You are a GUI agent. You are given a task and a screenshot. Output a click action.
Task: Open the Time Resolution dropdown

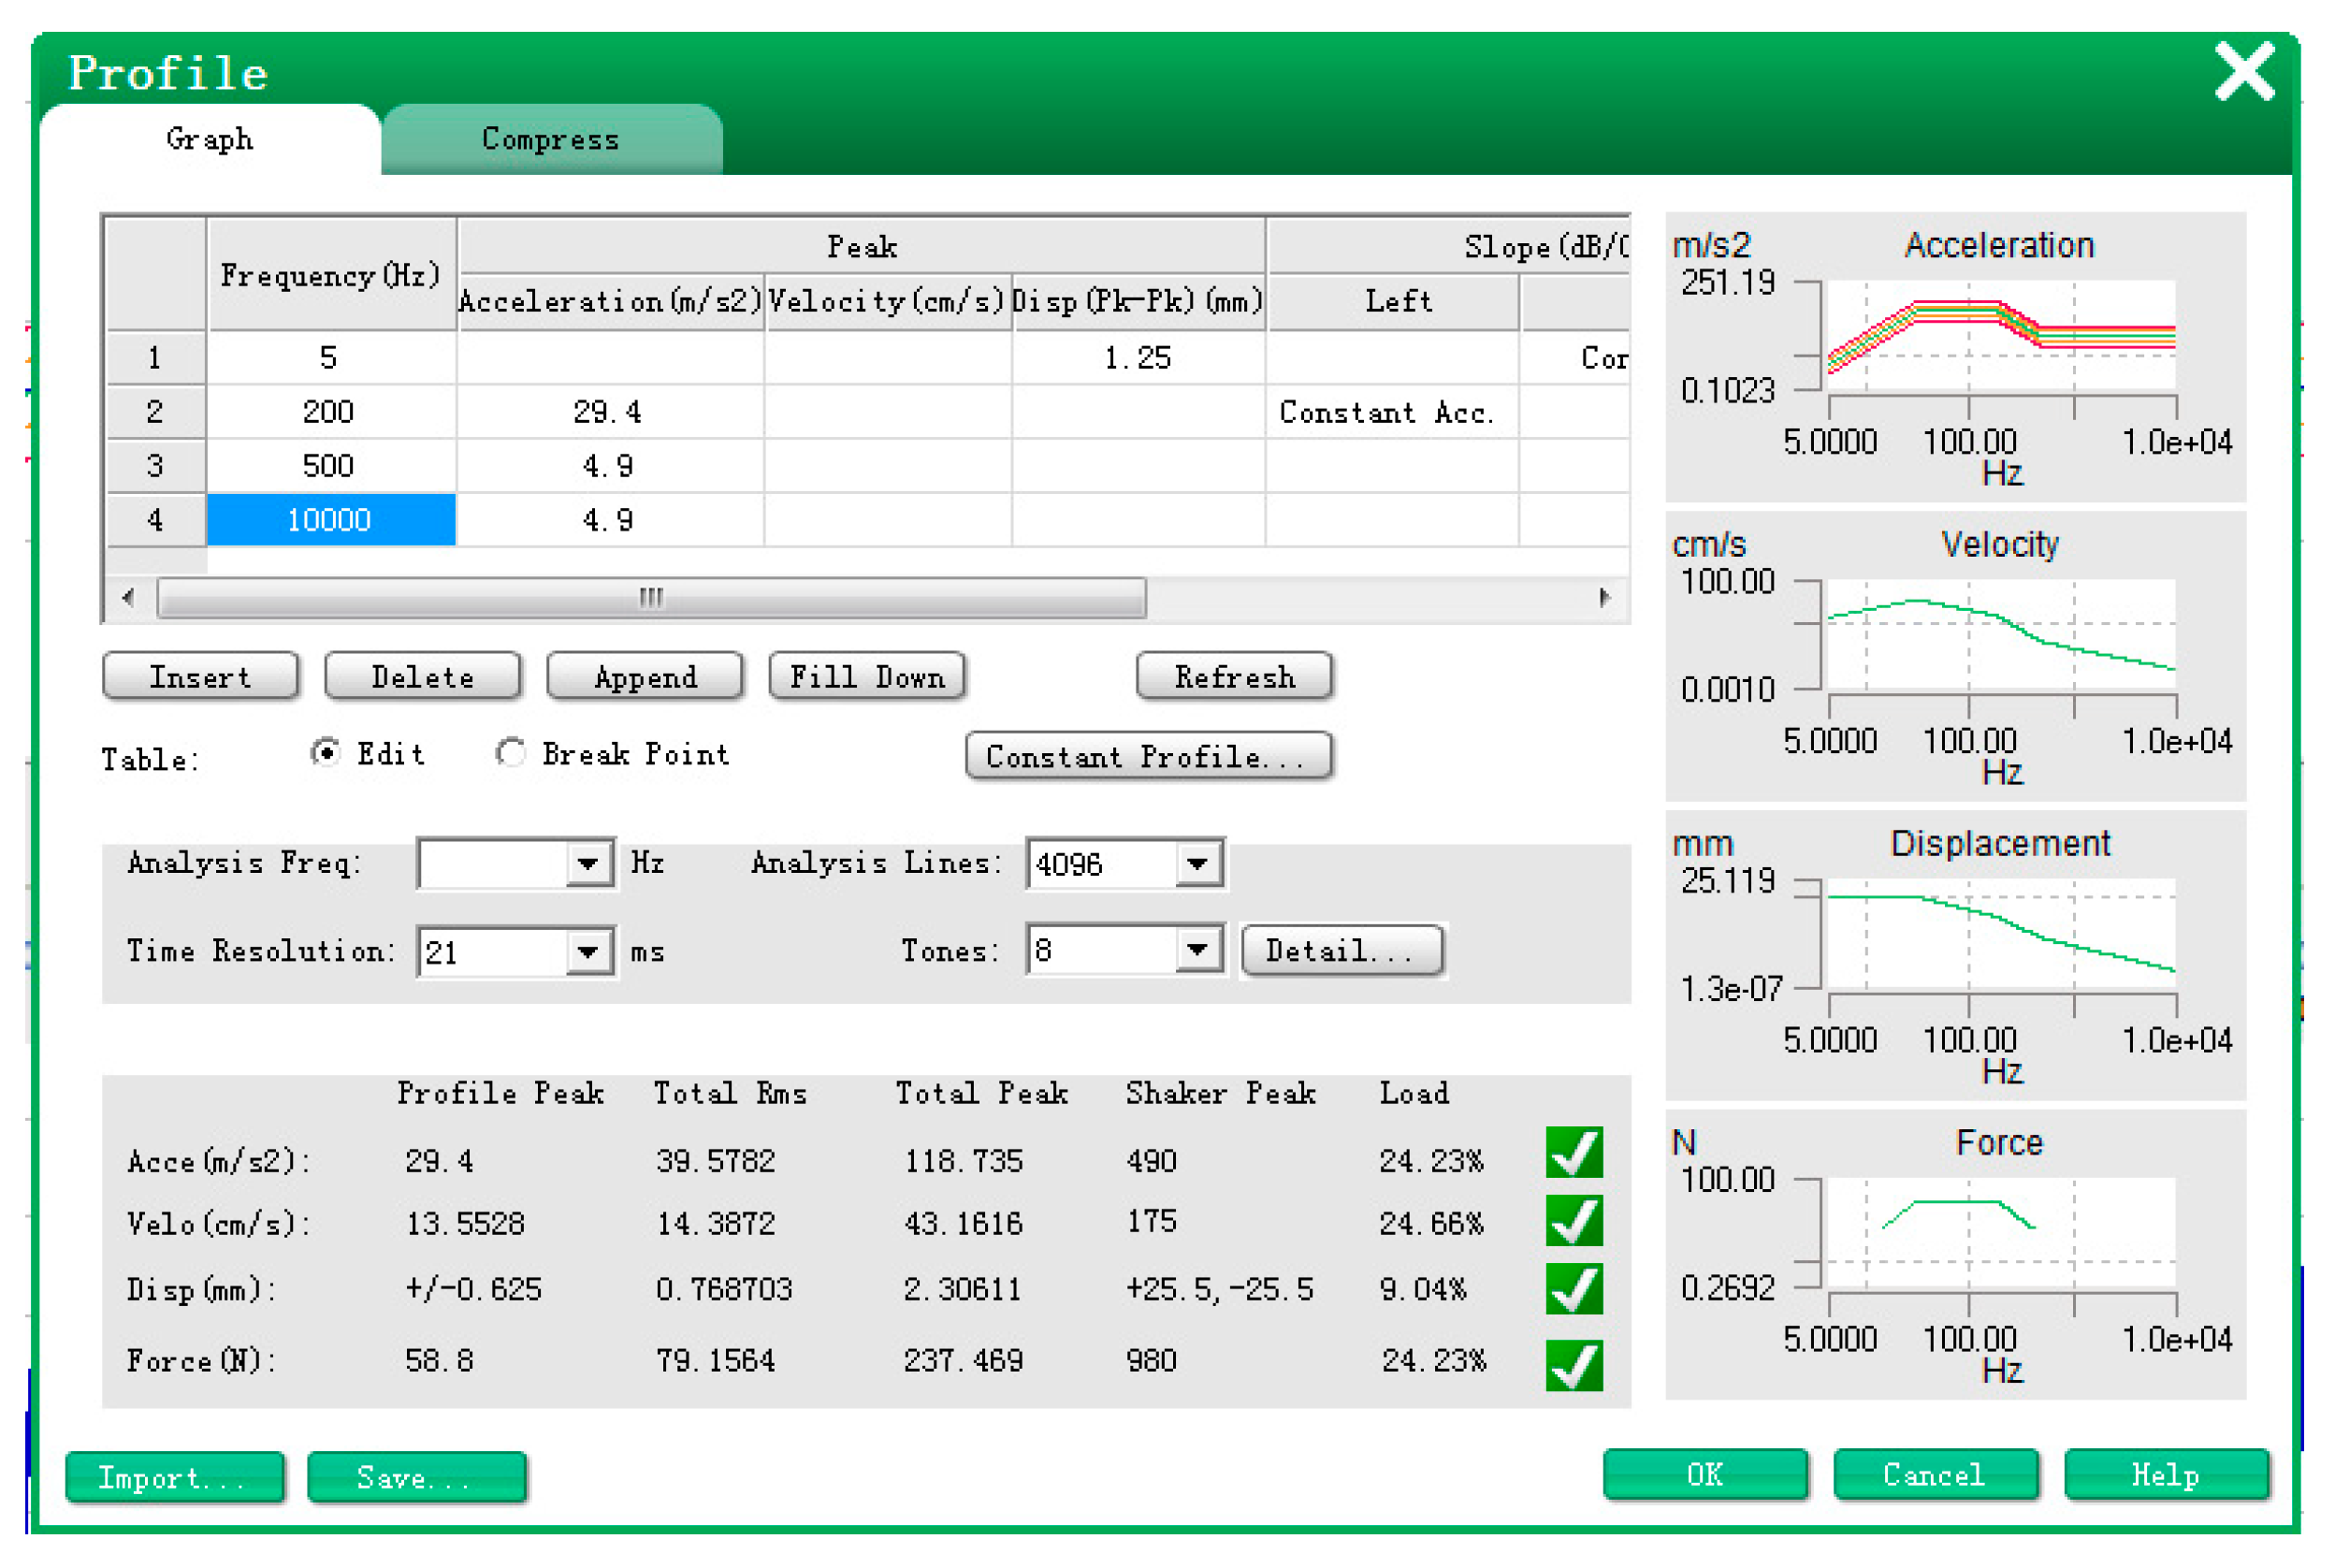pos(587,950)
